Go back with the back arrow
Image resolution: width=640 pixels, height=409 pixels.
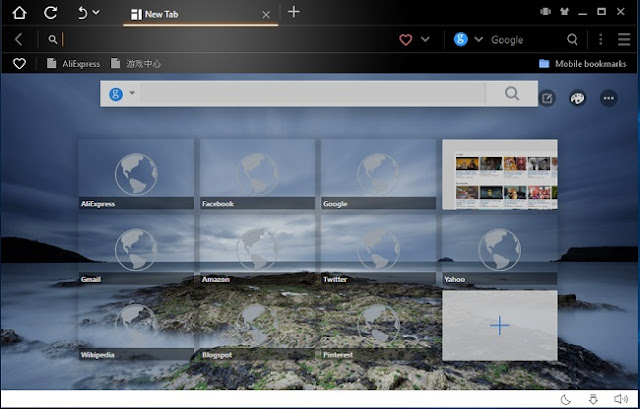18,39
